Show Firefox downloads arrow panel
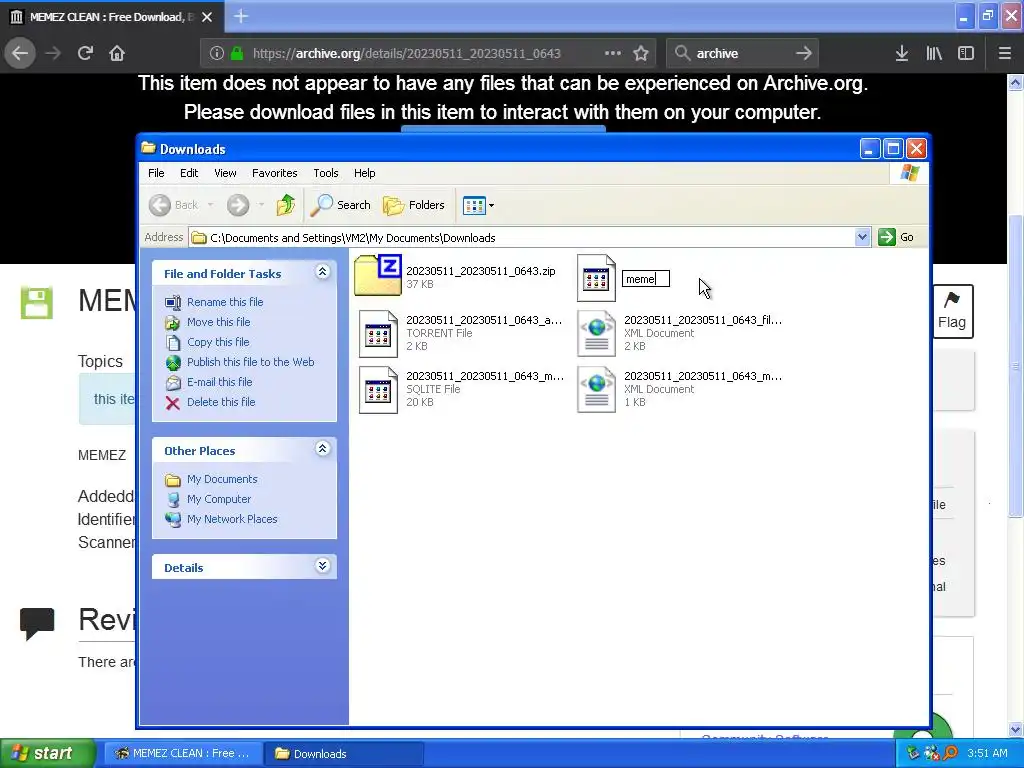 coord(902,53)
